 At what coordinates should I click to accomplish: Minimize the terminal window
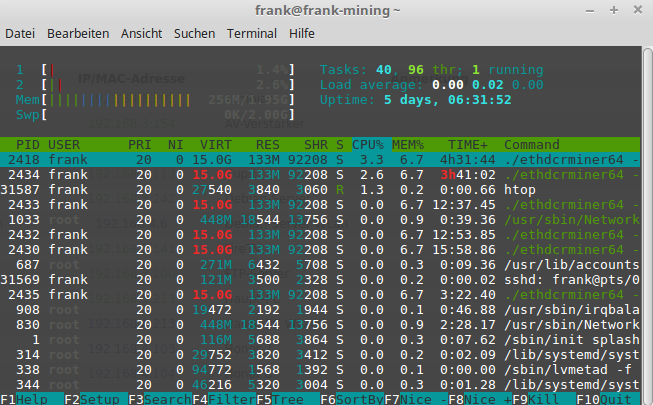coord(590,10)
